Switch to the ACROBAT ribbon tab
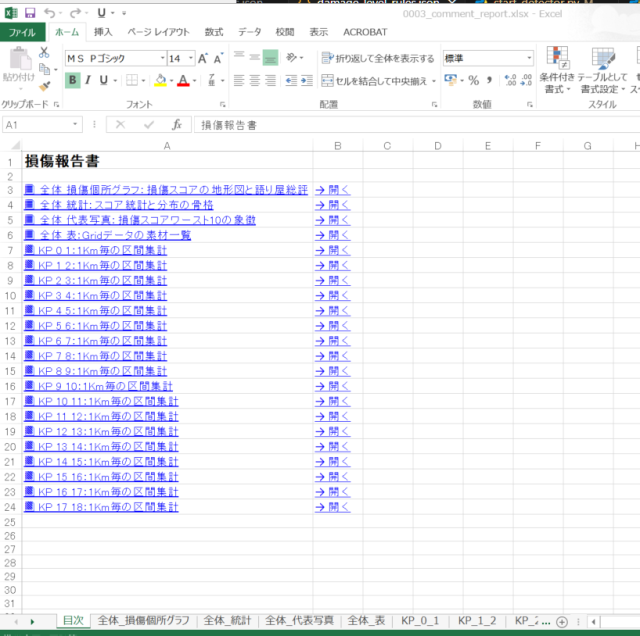 click(365, 32)
